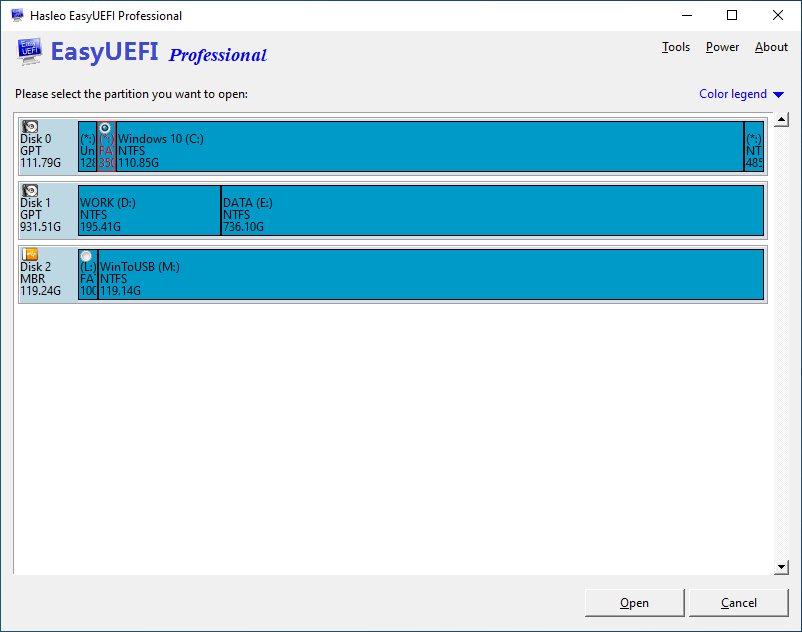Click the scrollbar up arrow
The width and height of the screenshot is (802, 632).
point(781,120)
